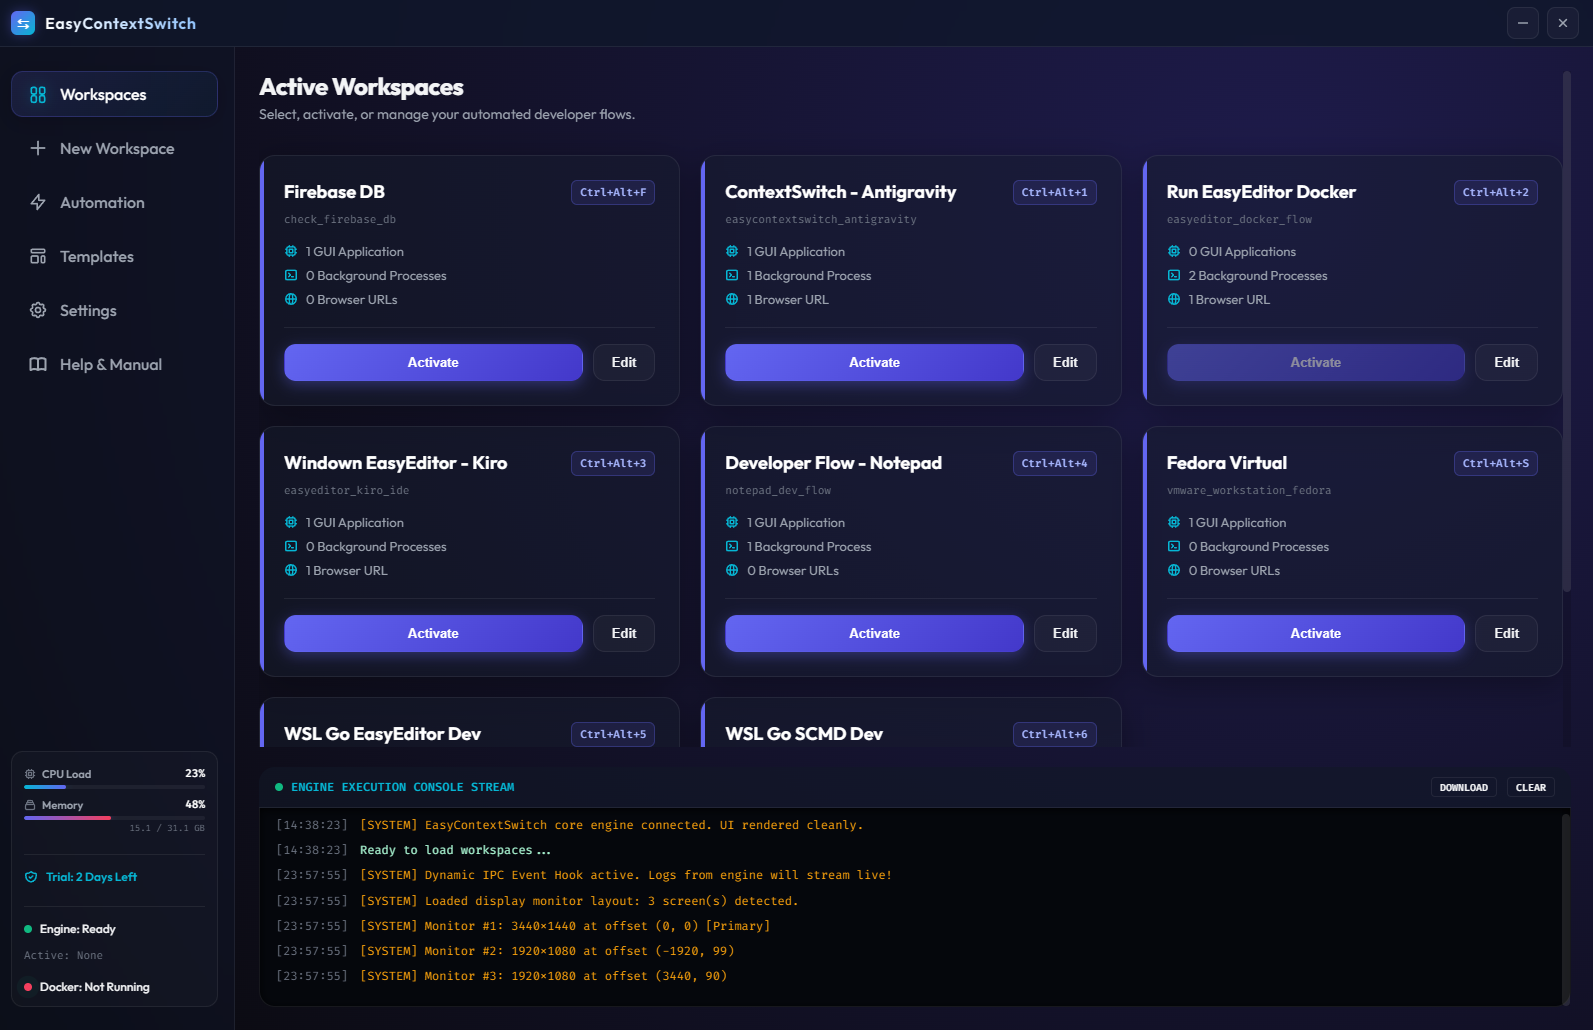Click the Docker: Not Running status
The width and height of the screenshot is (1593, 1030).
87,987
